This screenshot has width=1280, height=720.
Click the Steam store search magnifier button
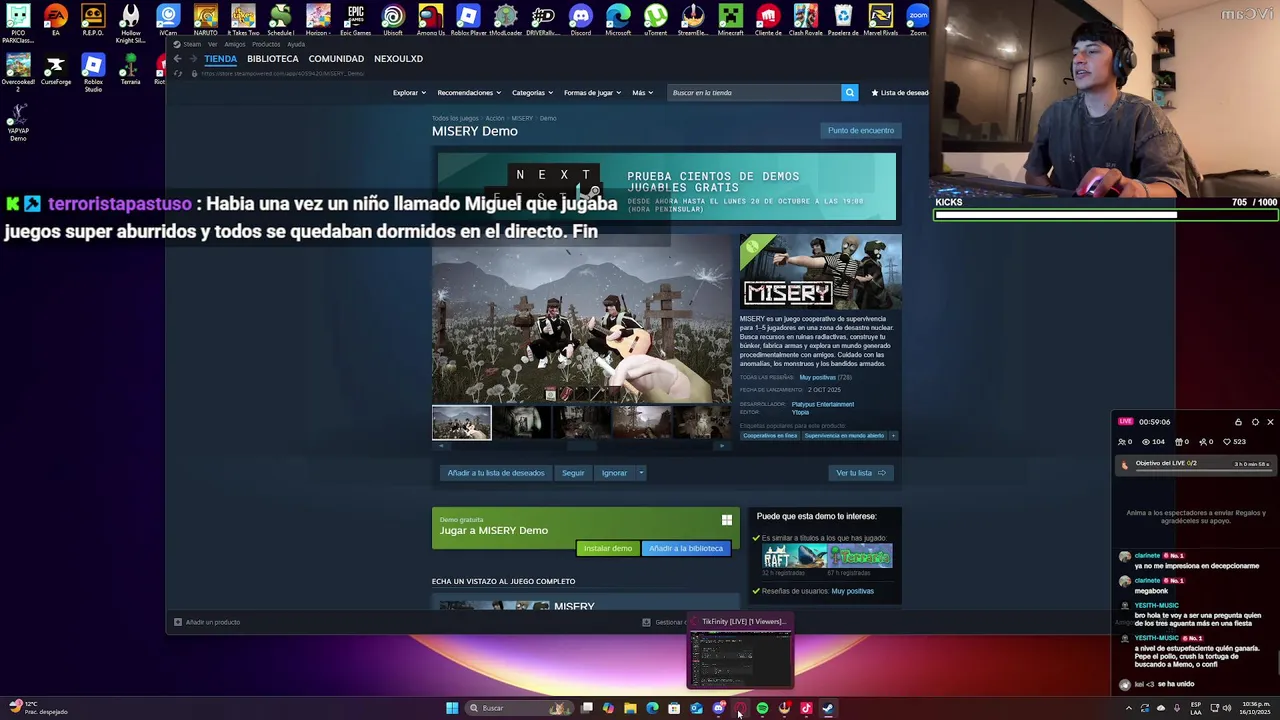point(849,92)
